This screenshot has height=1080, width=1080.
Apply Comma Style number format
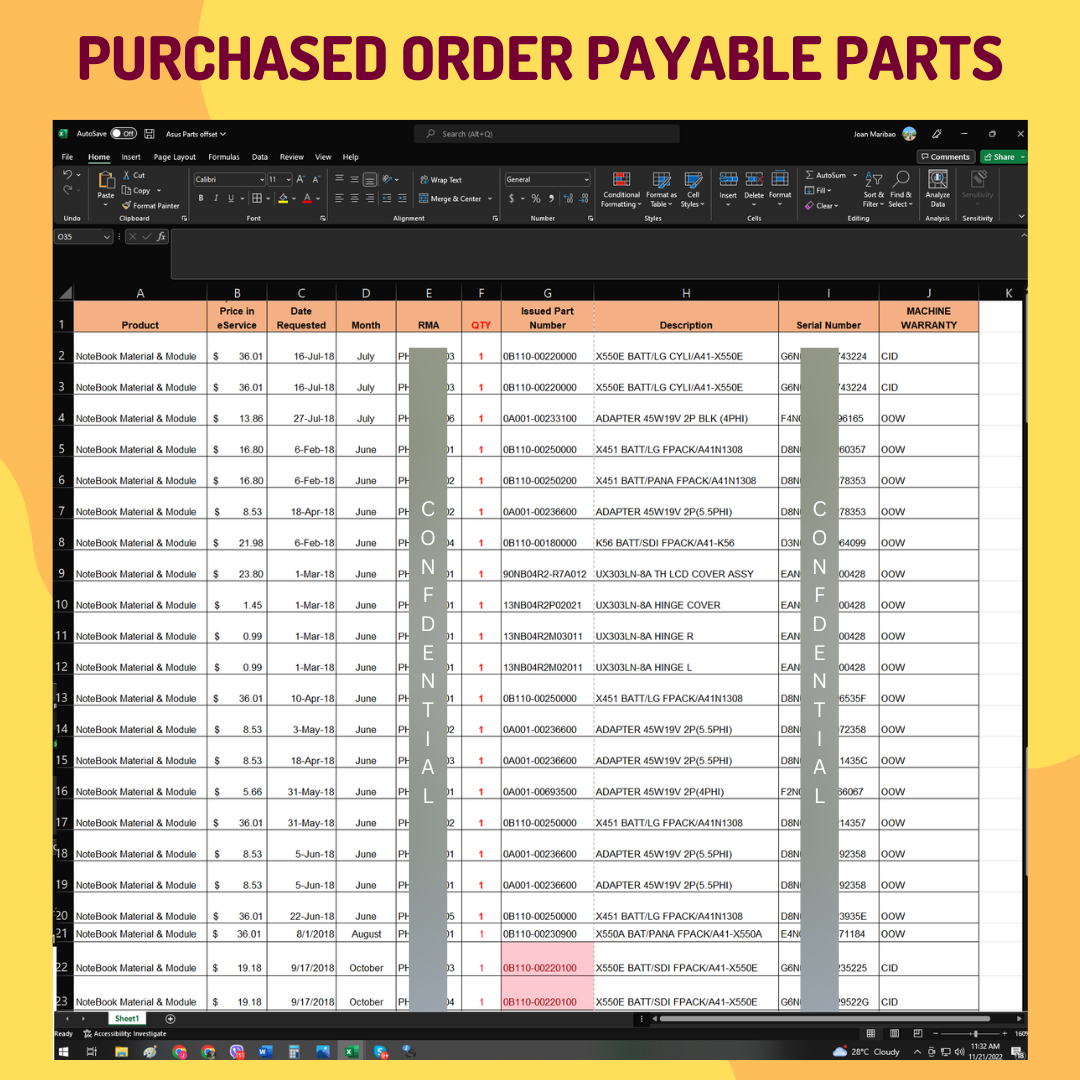tap(552, 198)
